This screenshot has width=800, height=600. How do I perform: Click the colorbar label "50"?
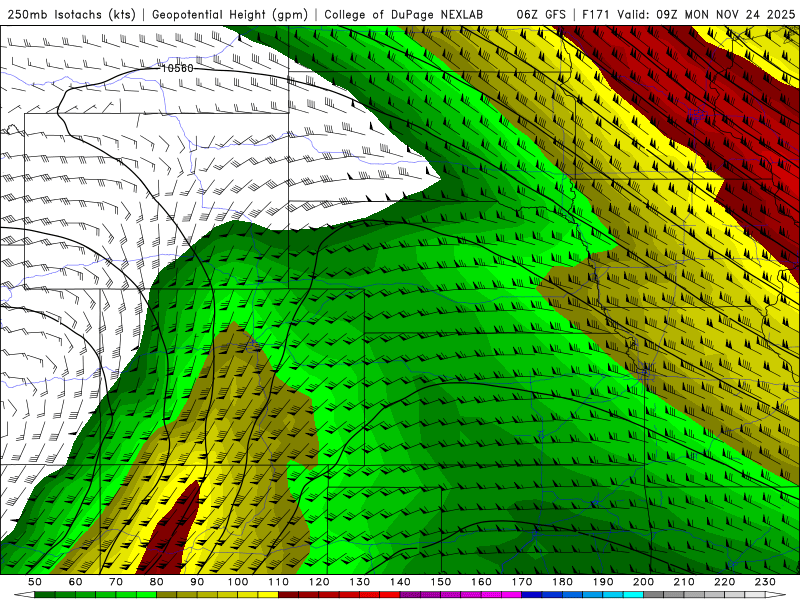pos(35,582)
